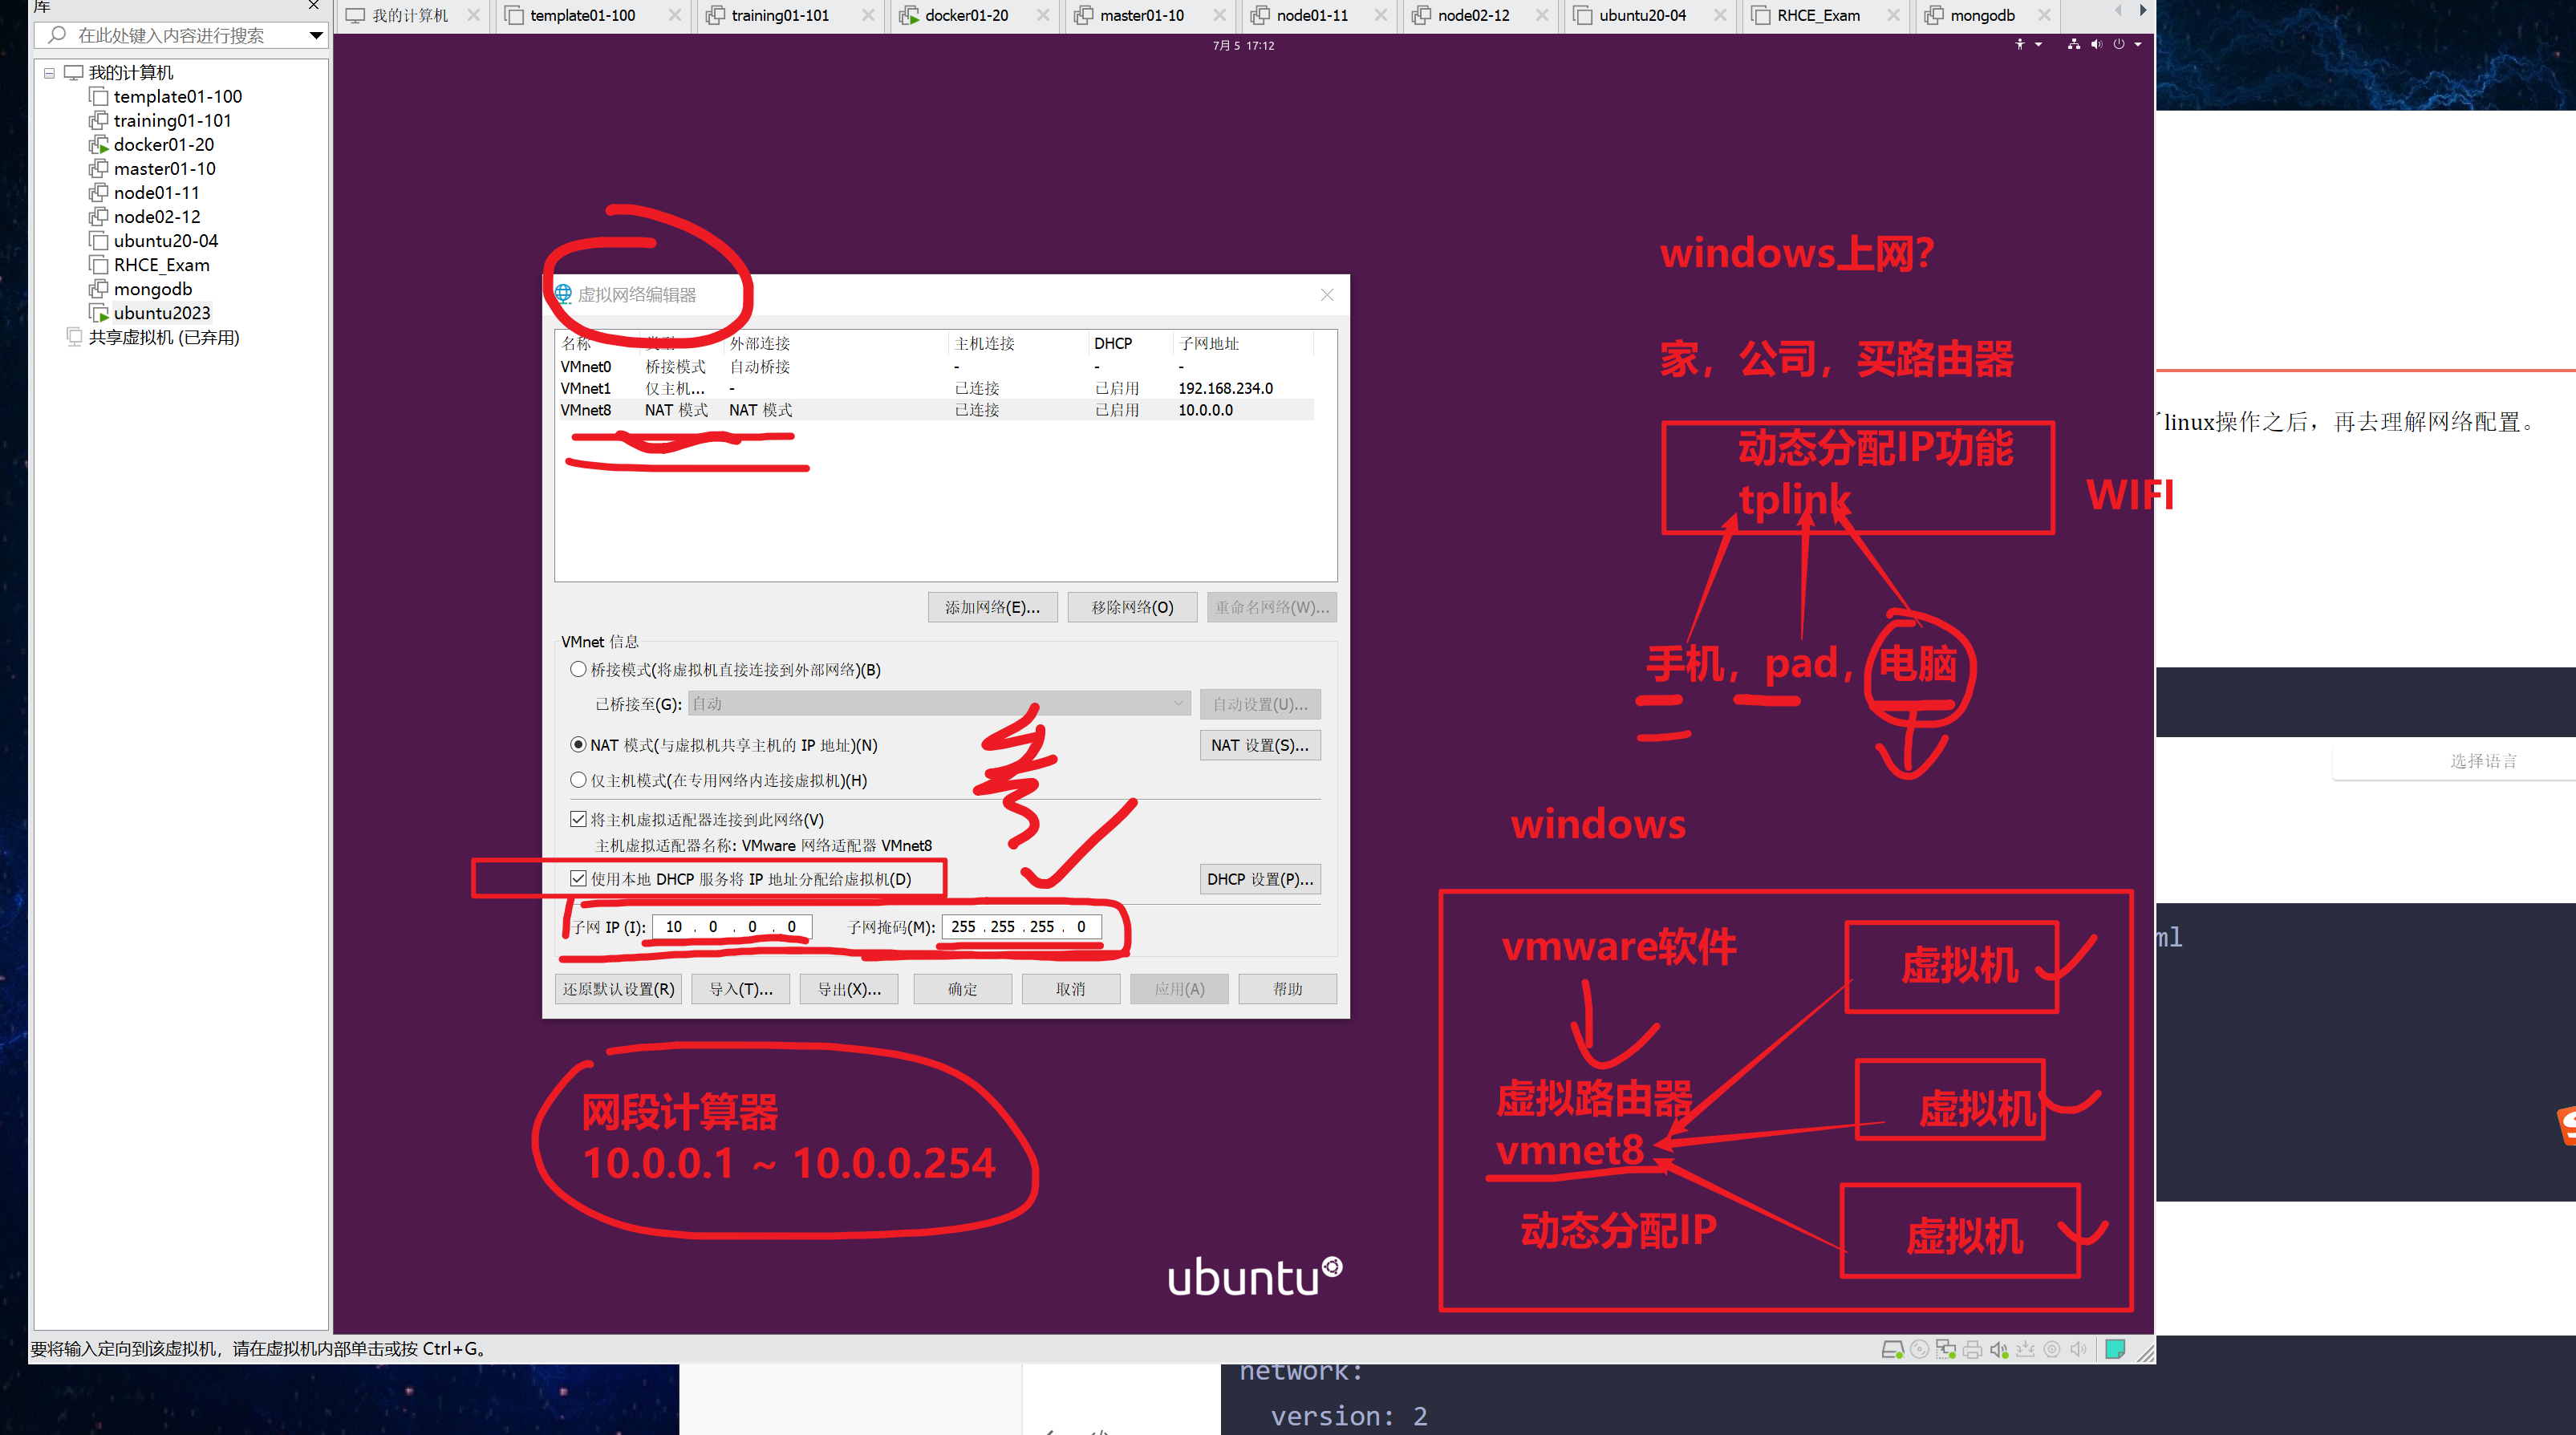
Task: Select node02-12 in library tree
Action: pyautogui.click(x=157, y=217)
